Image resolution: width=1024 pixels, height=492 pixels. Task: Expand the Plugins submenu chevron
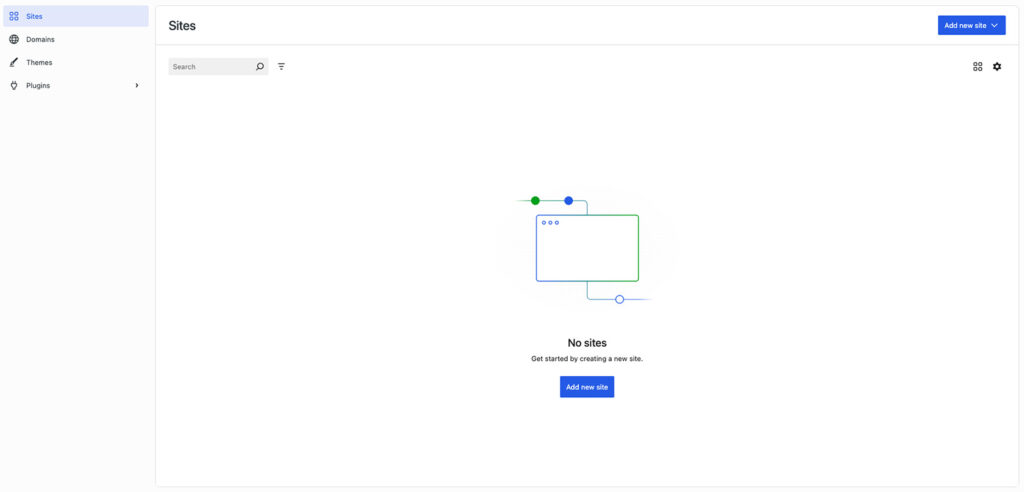click(x=137, y=85)
